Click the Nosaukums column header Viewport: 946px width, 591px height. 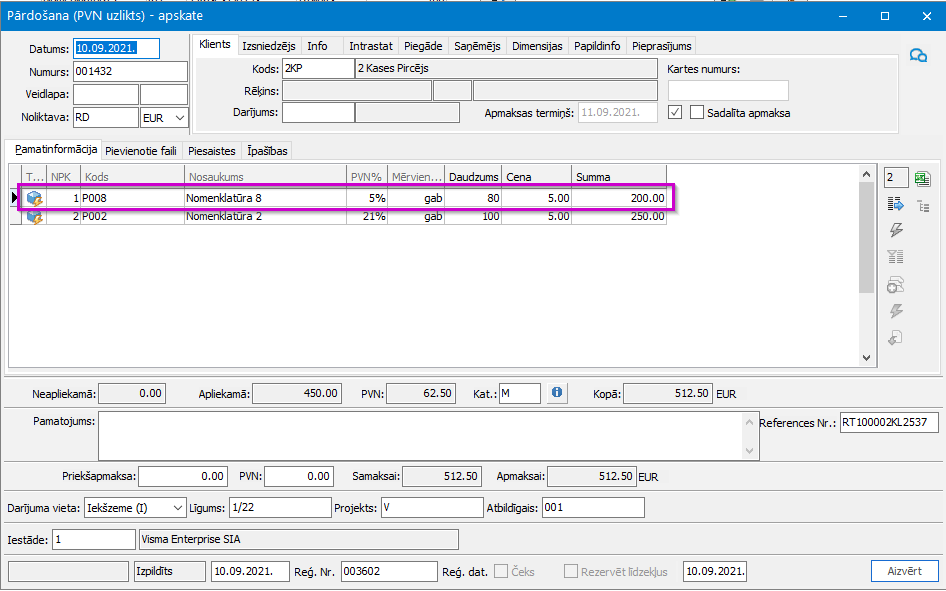265,177
